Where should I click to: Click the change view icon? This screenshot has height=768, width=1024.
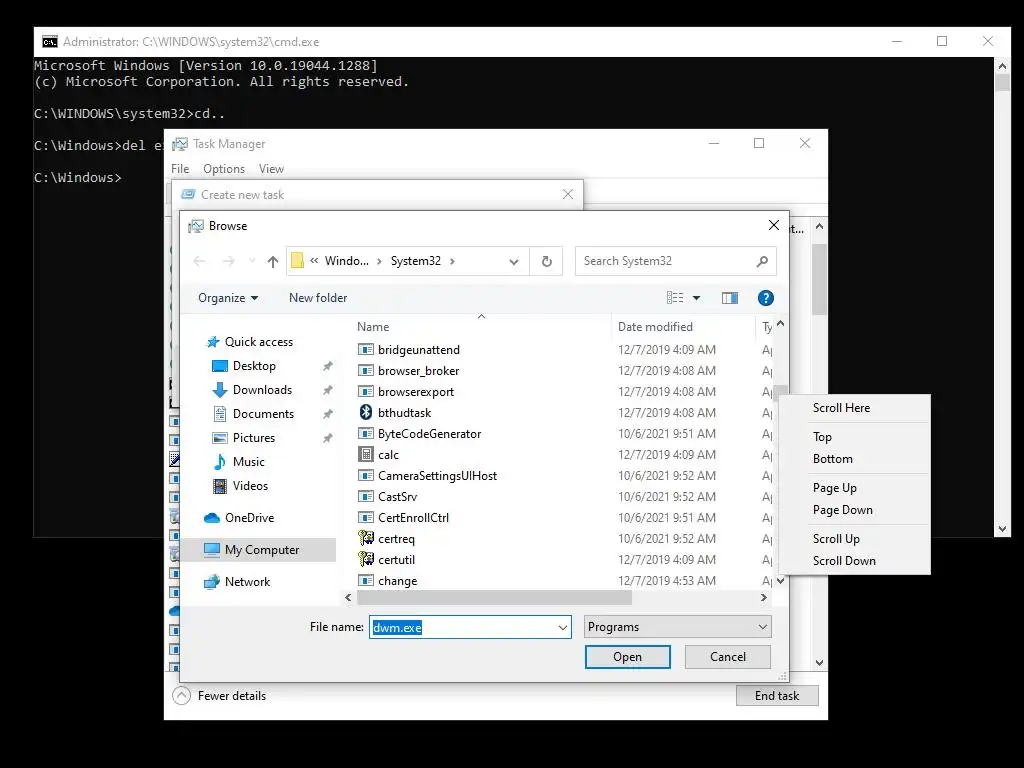click(x=675, y=298)
